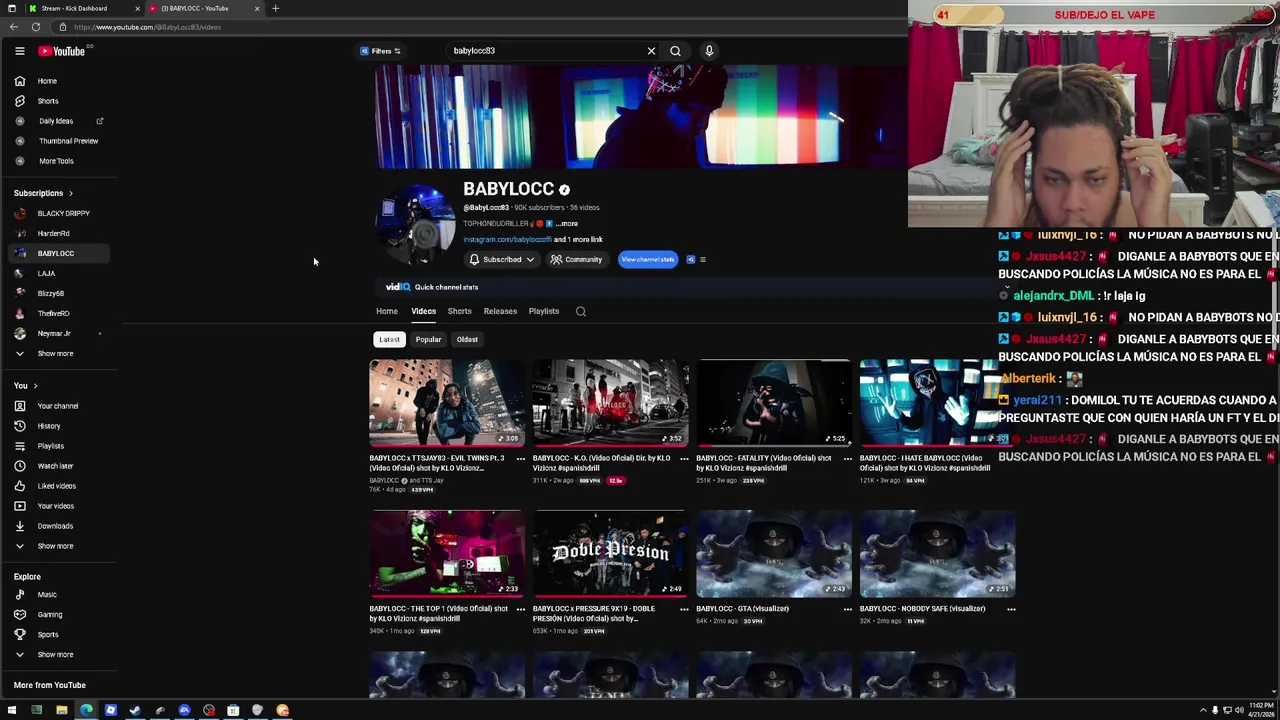This screenshot has height=720, width=1280.
Task: Search within channel magnifier icon
Action: pos(581,311)
